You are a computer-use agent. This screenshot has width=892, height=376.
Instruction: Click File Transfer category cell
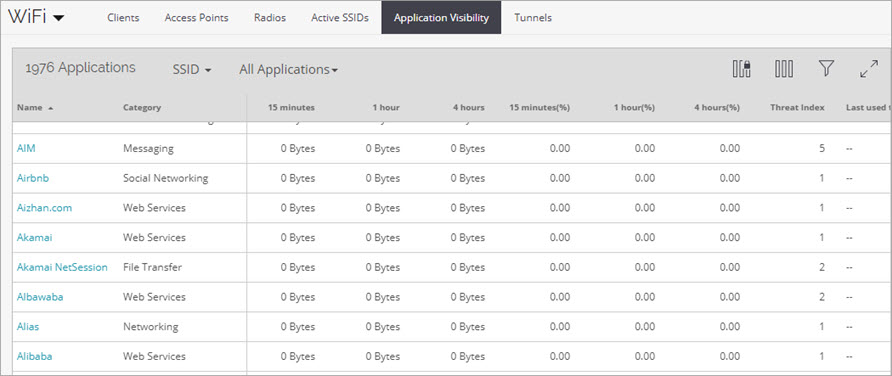pos(152,267)
